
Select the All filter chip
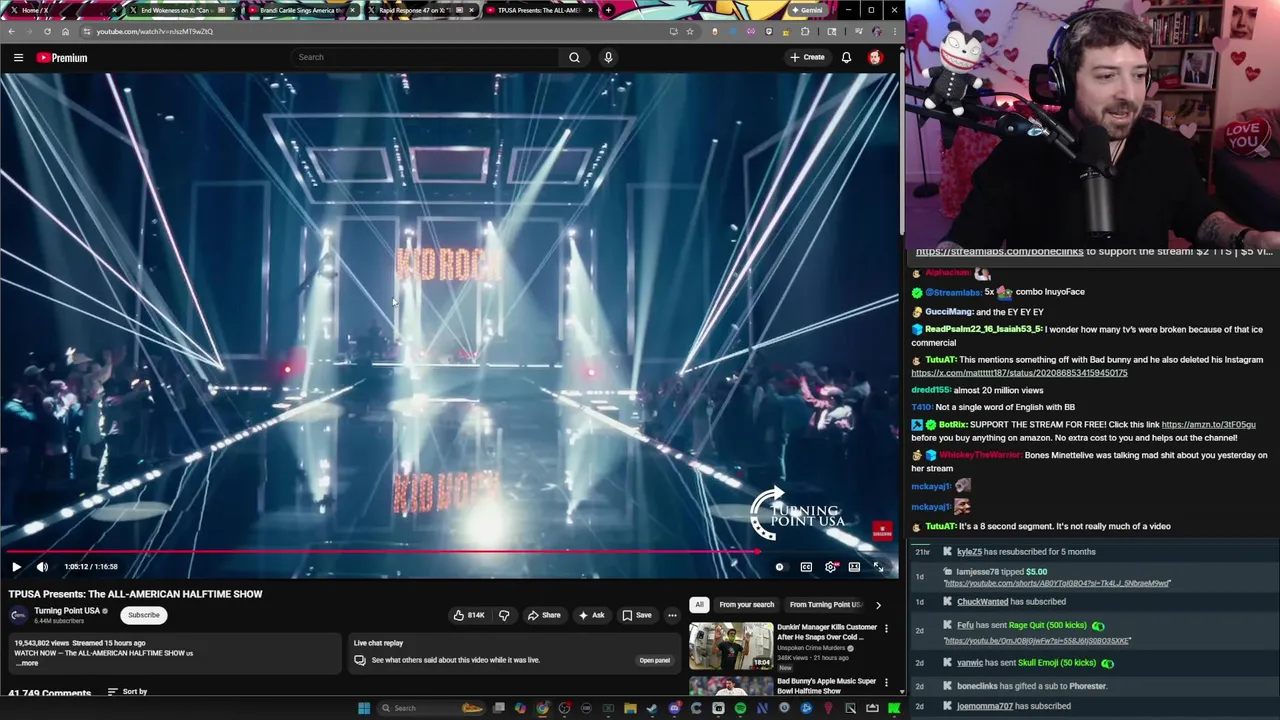(x=699, y=604)
